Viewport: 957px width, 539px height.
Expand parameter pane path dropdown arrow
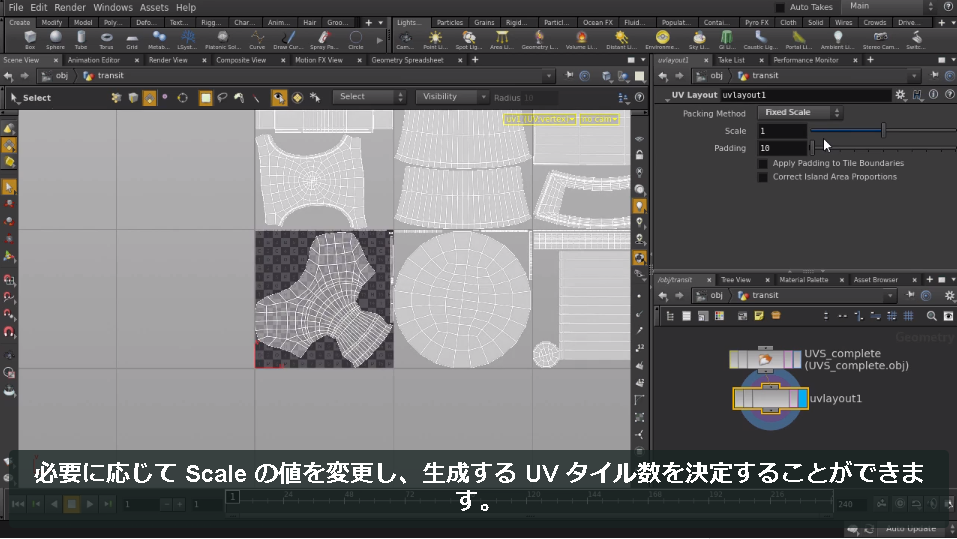tap(914, 76)
